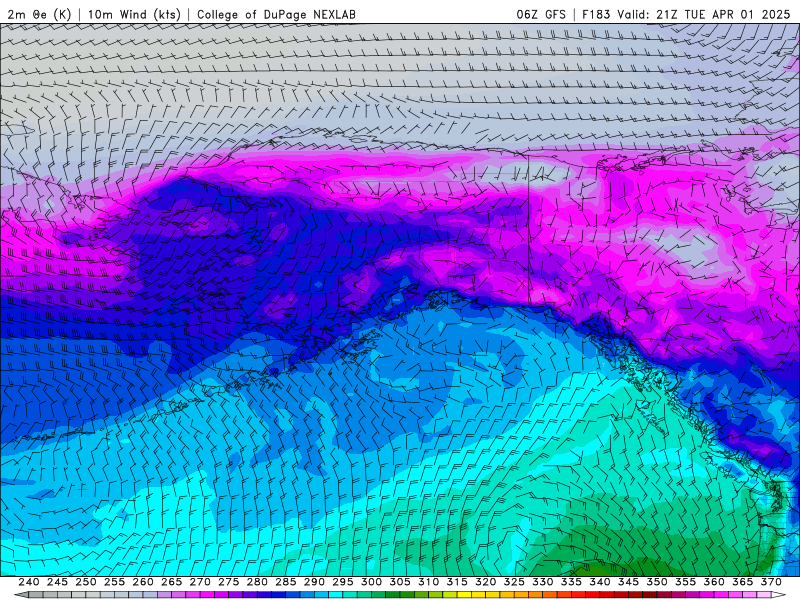The height and width of the screenshot is (600, 800).
Task: Click the 305 value on the color scale
Action: click(x=400, y=582)
